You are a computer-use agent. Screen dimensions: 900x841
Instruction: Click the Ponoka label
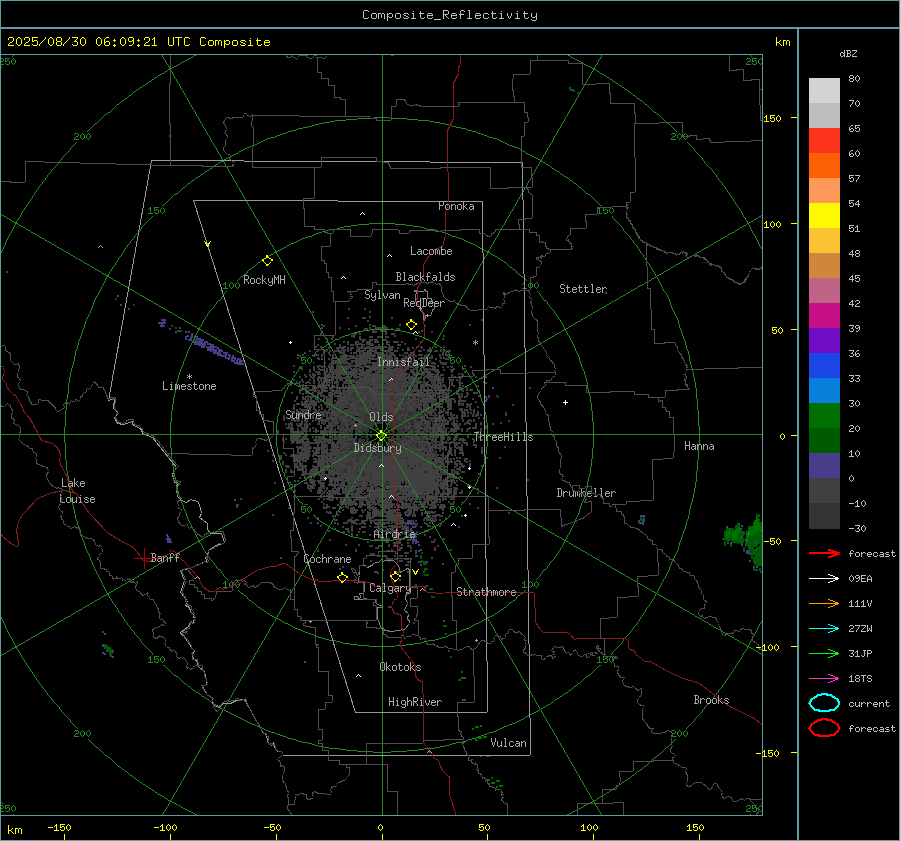click(456, 206)
